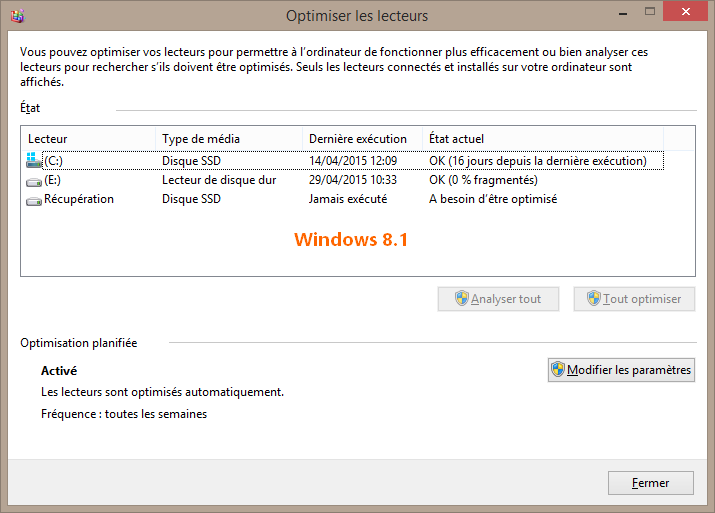Click 'Les lecteurs sont optimisés automatiquement.' text
The image size is (715, 513).
(x=162, y=392)
